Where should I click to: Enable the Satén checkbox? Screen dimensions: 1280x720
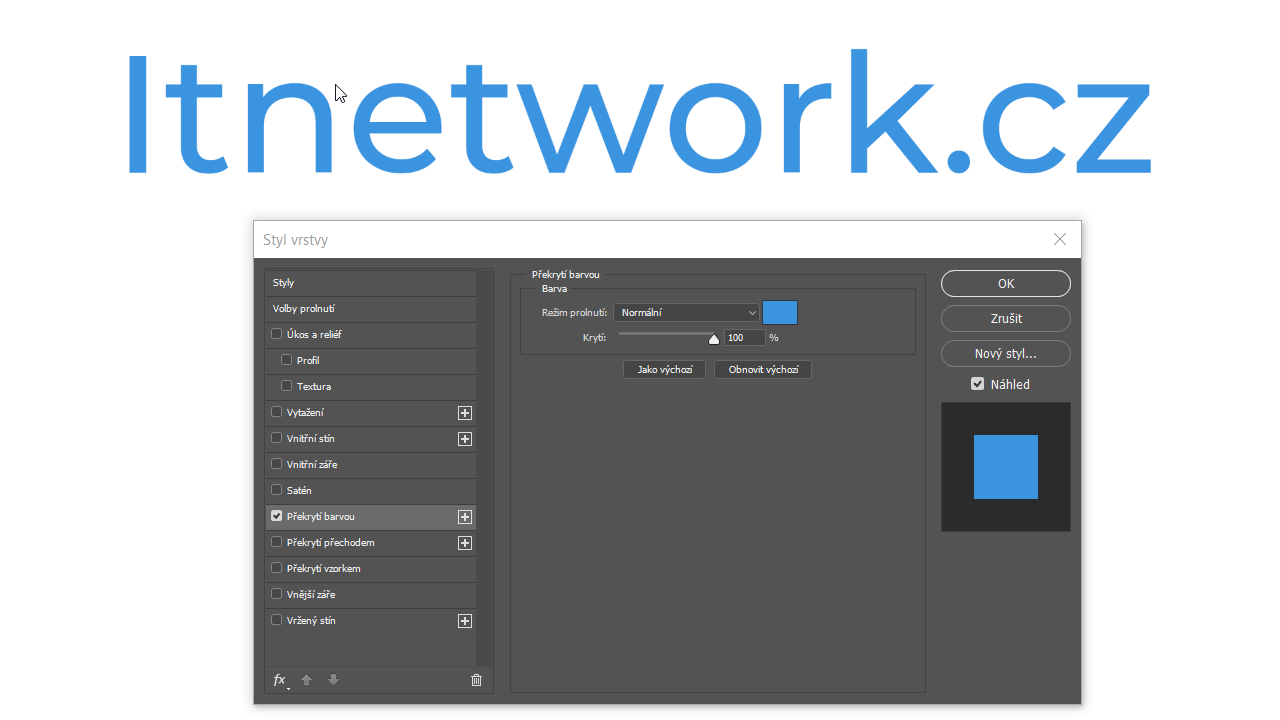coord(277,490)
